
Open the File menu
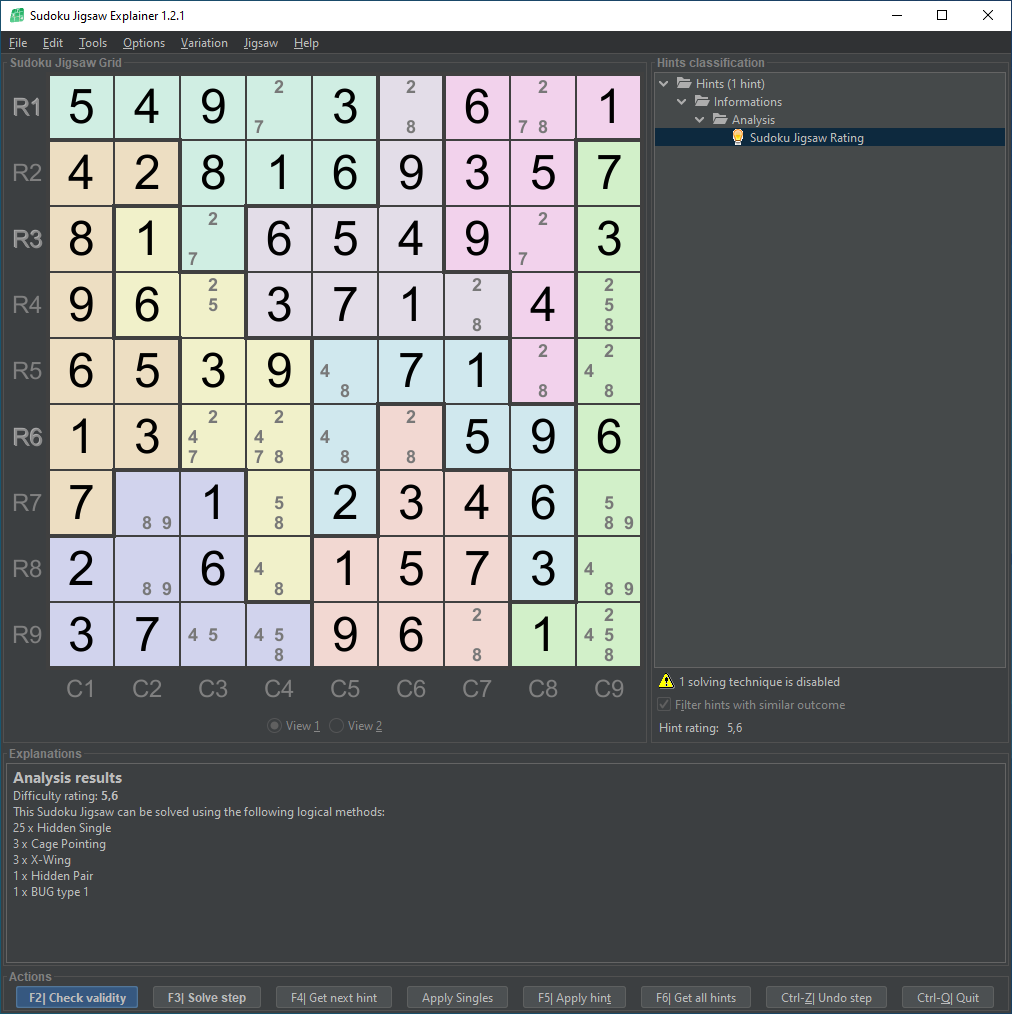click(x=18, y=43)
